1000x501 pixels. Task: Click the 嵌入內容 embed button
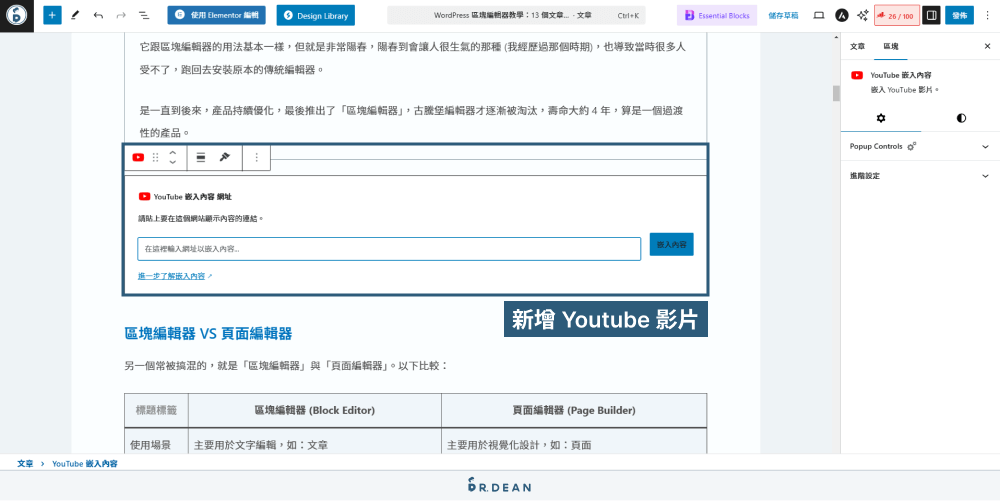[672, 244]
